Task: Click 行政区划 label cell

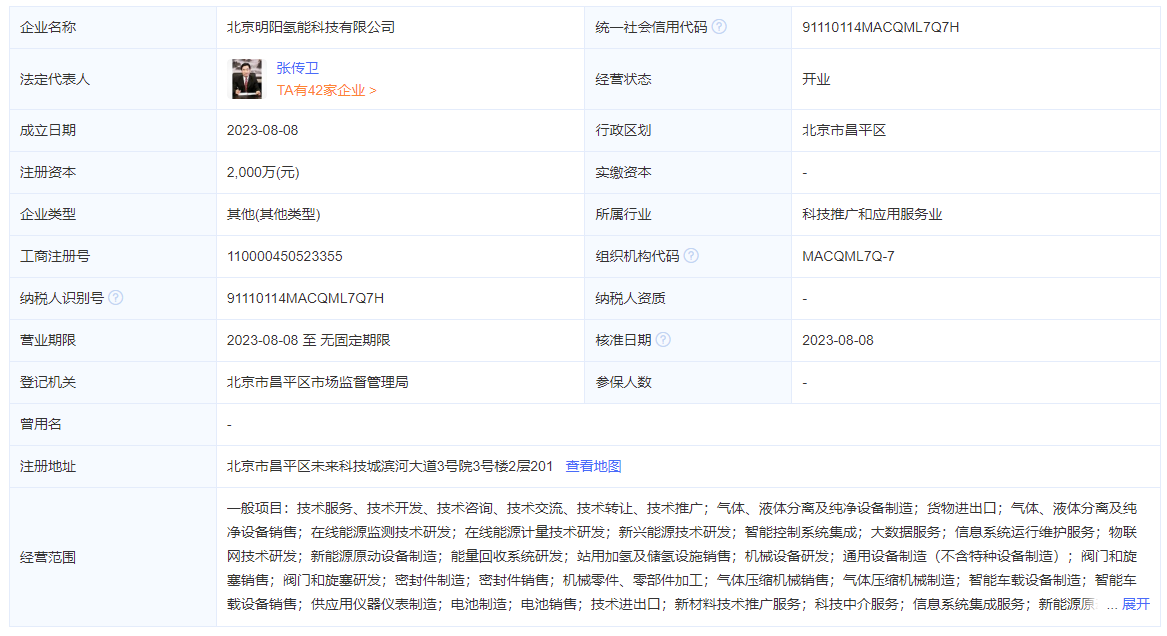Action: coord(688,130)
